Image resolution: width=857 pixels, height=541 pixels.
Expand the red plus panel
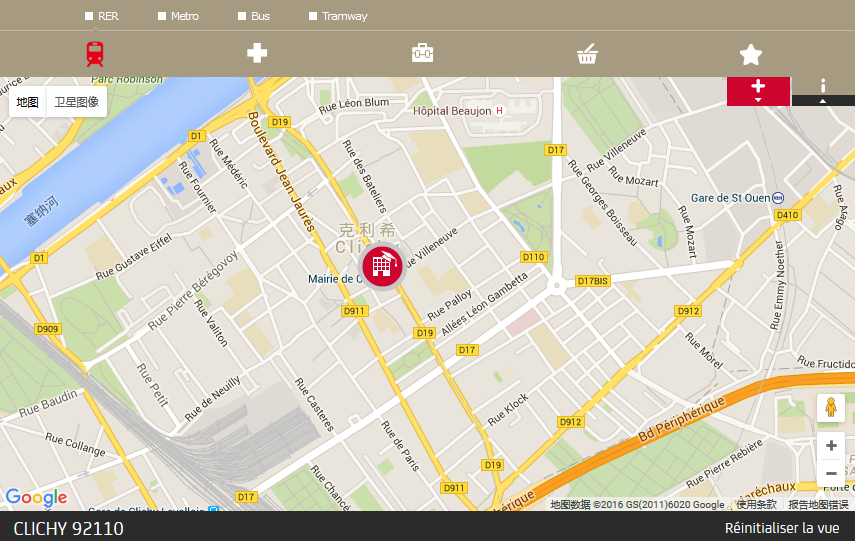758,91
